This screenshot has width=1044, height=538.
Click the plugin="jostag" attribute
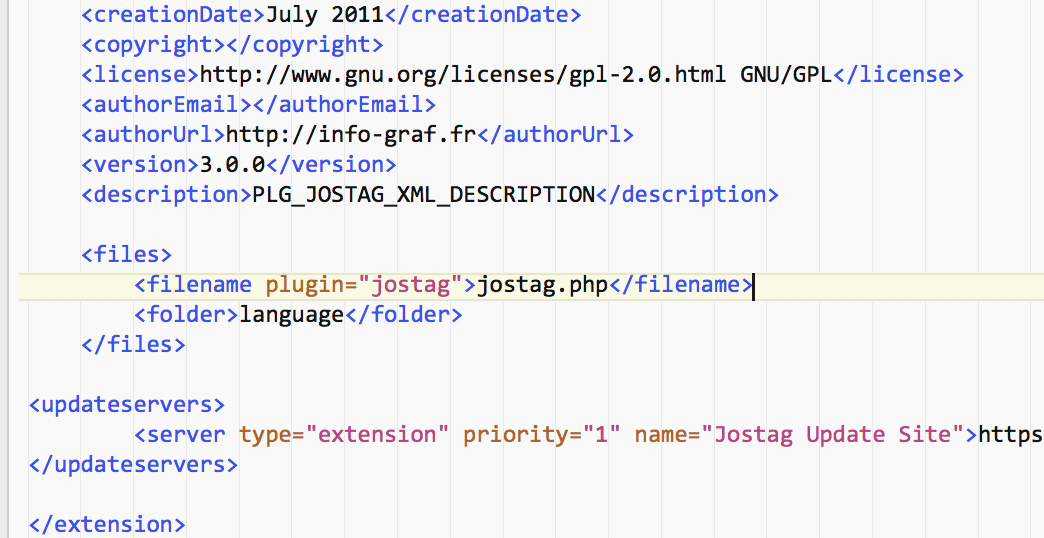[364, 285]
